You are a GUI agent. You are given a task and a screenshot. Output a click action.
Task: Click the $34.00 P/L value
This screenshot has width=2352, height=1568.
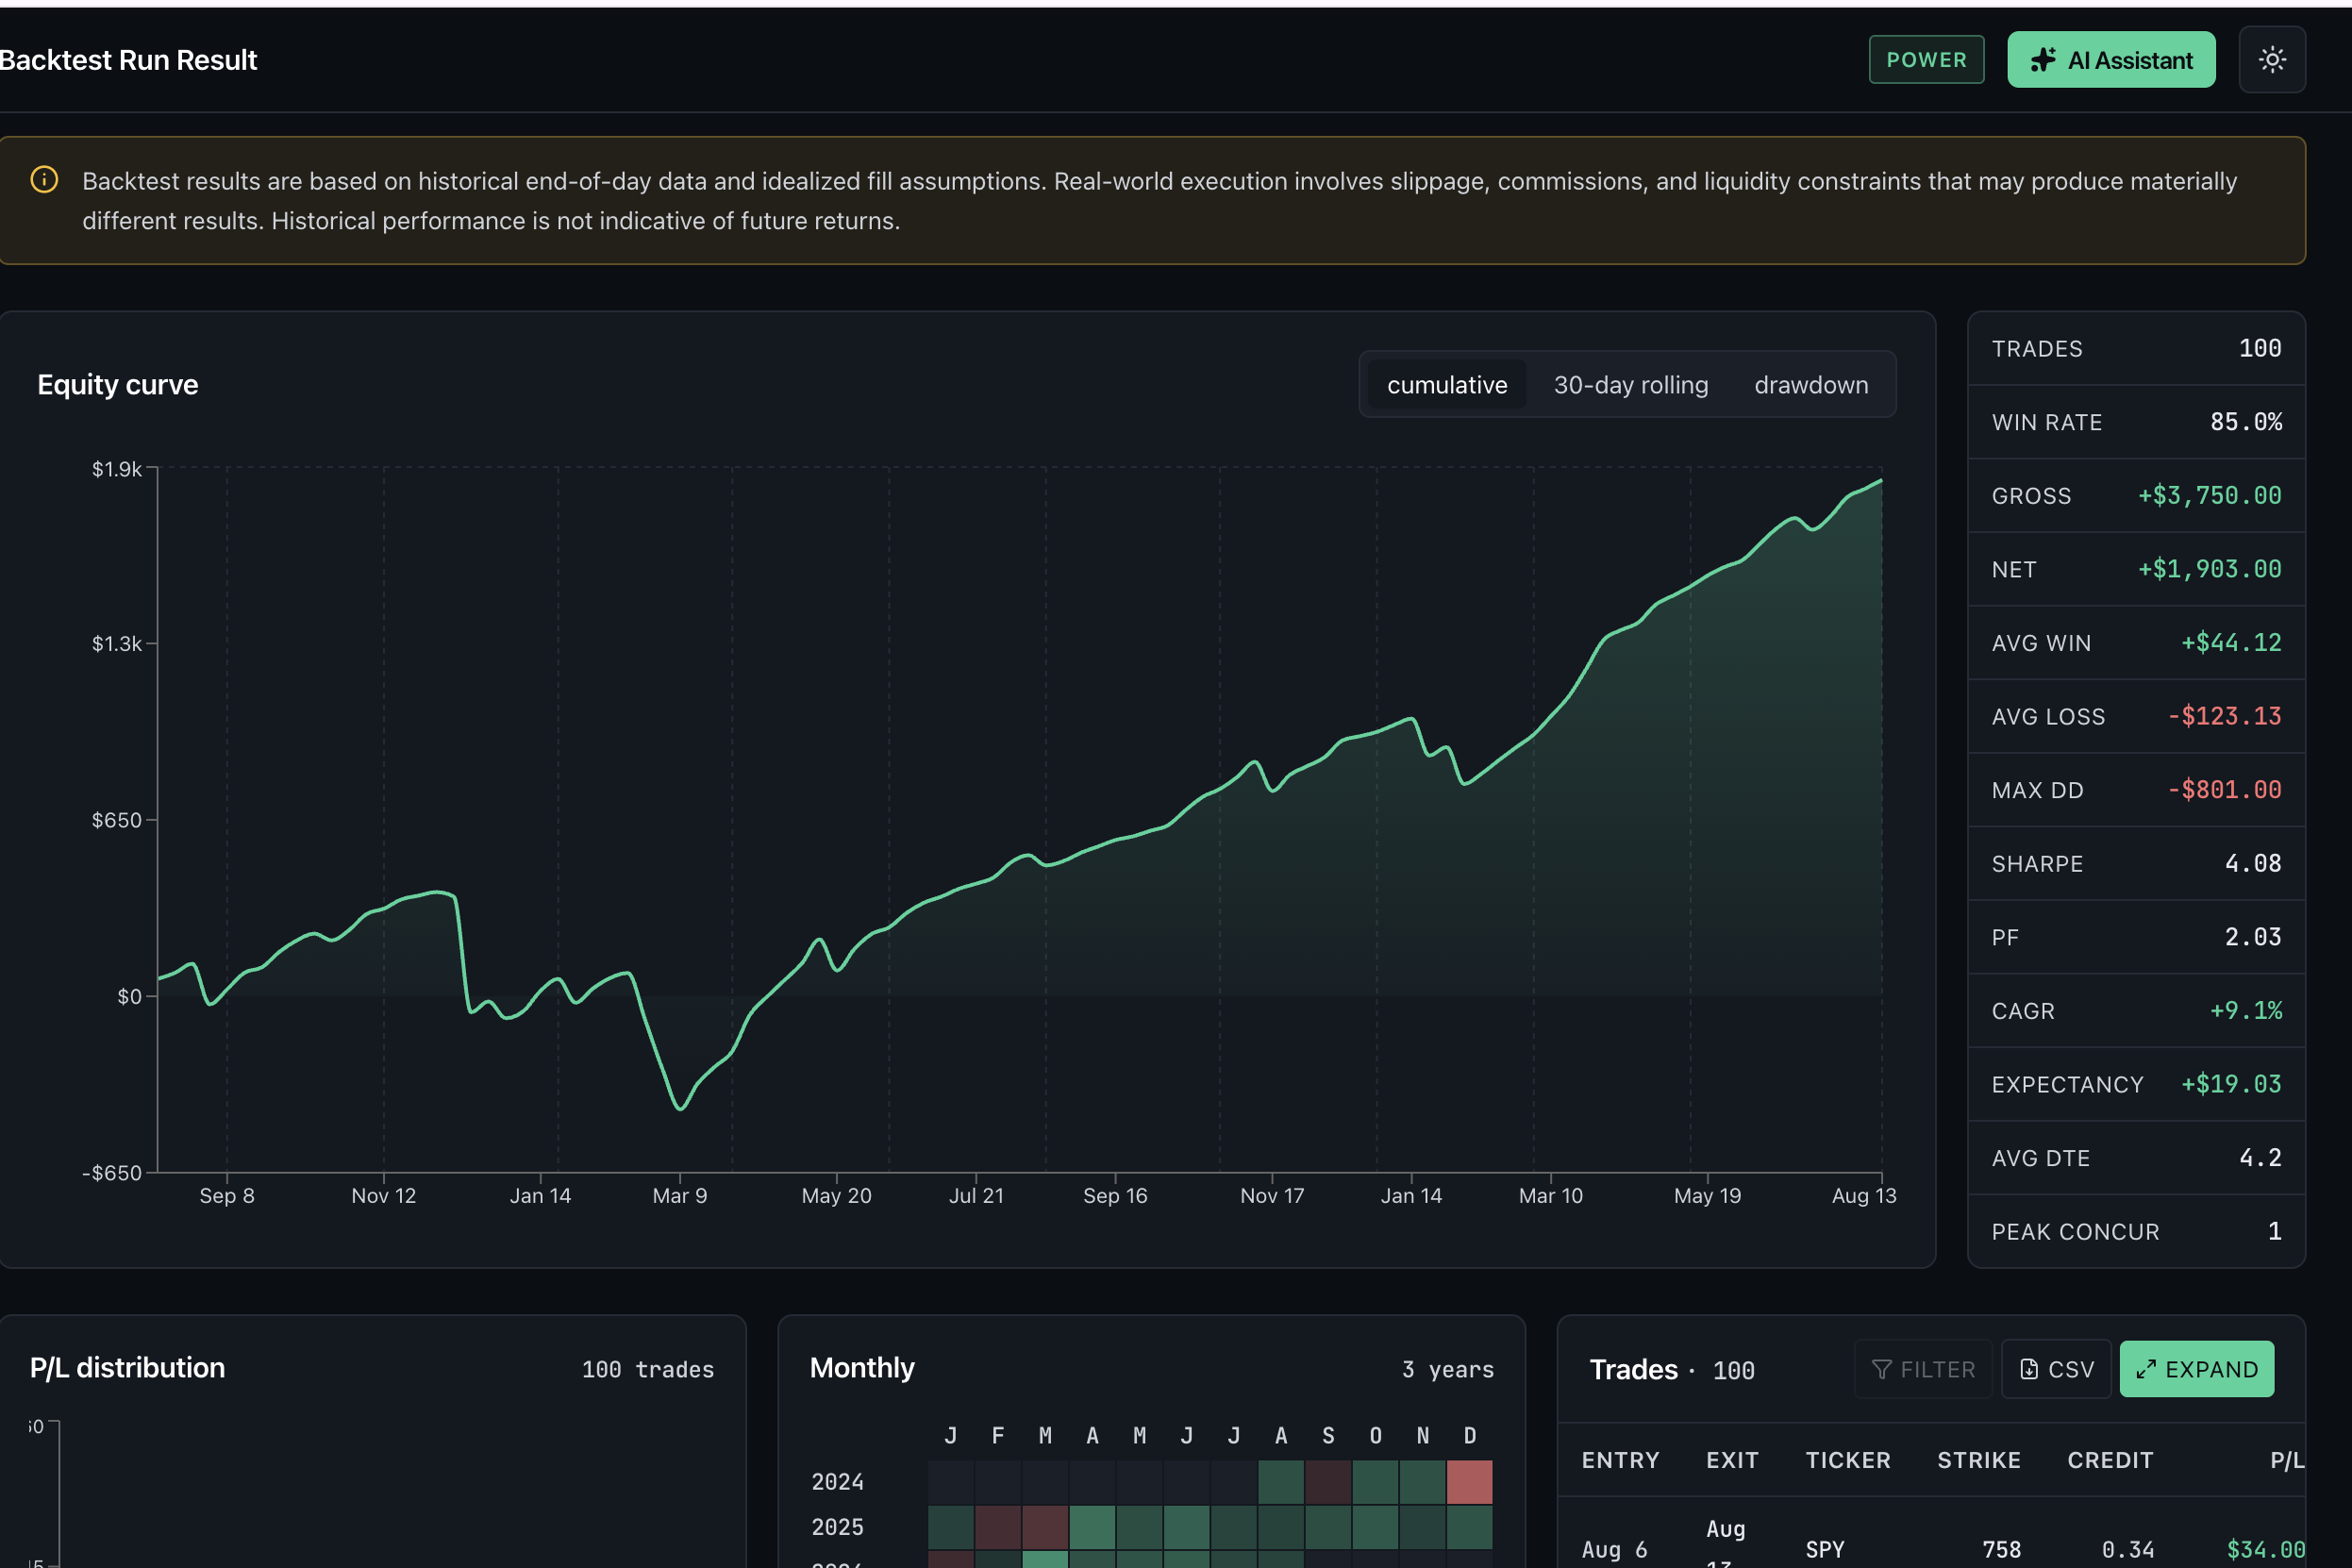[x=2265, y=1549]
